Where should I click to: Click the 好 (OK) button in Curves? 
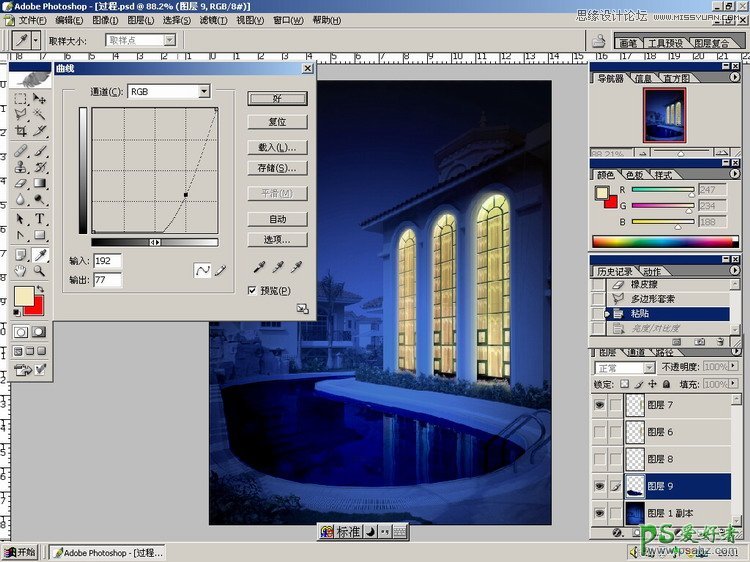point(277,98)
